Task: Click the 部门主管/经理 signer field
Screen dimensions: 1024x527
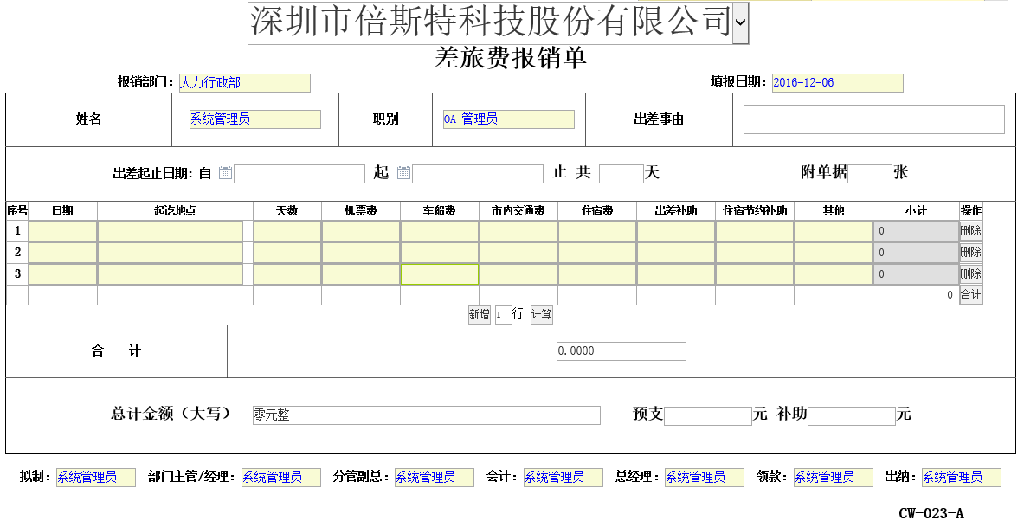Action: point(281,477)
